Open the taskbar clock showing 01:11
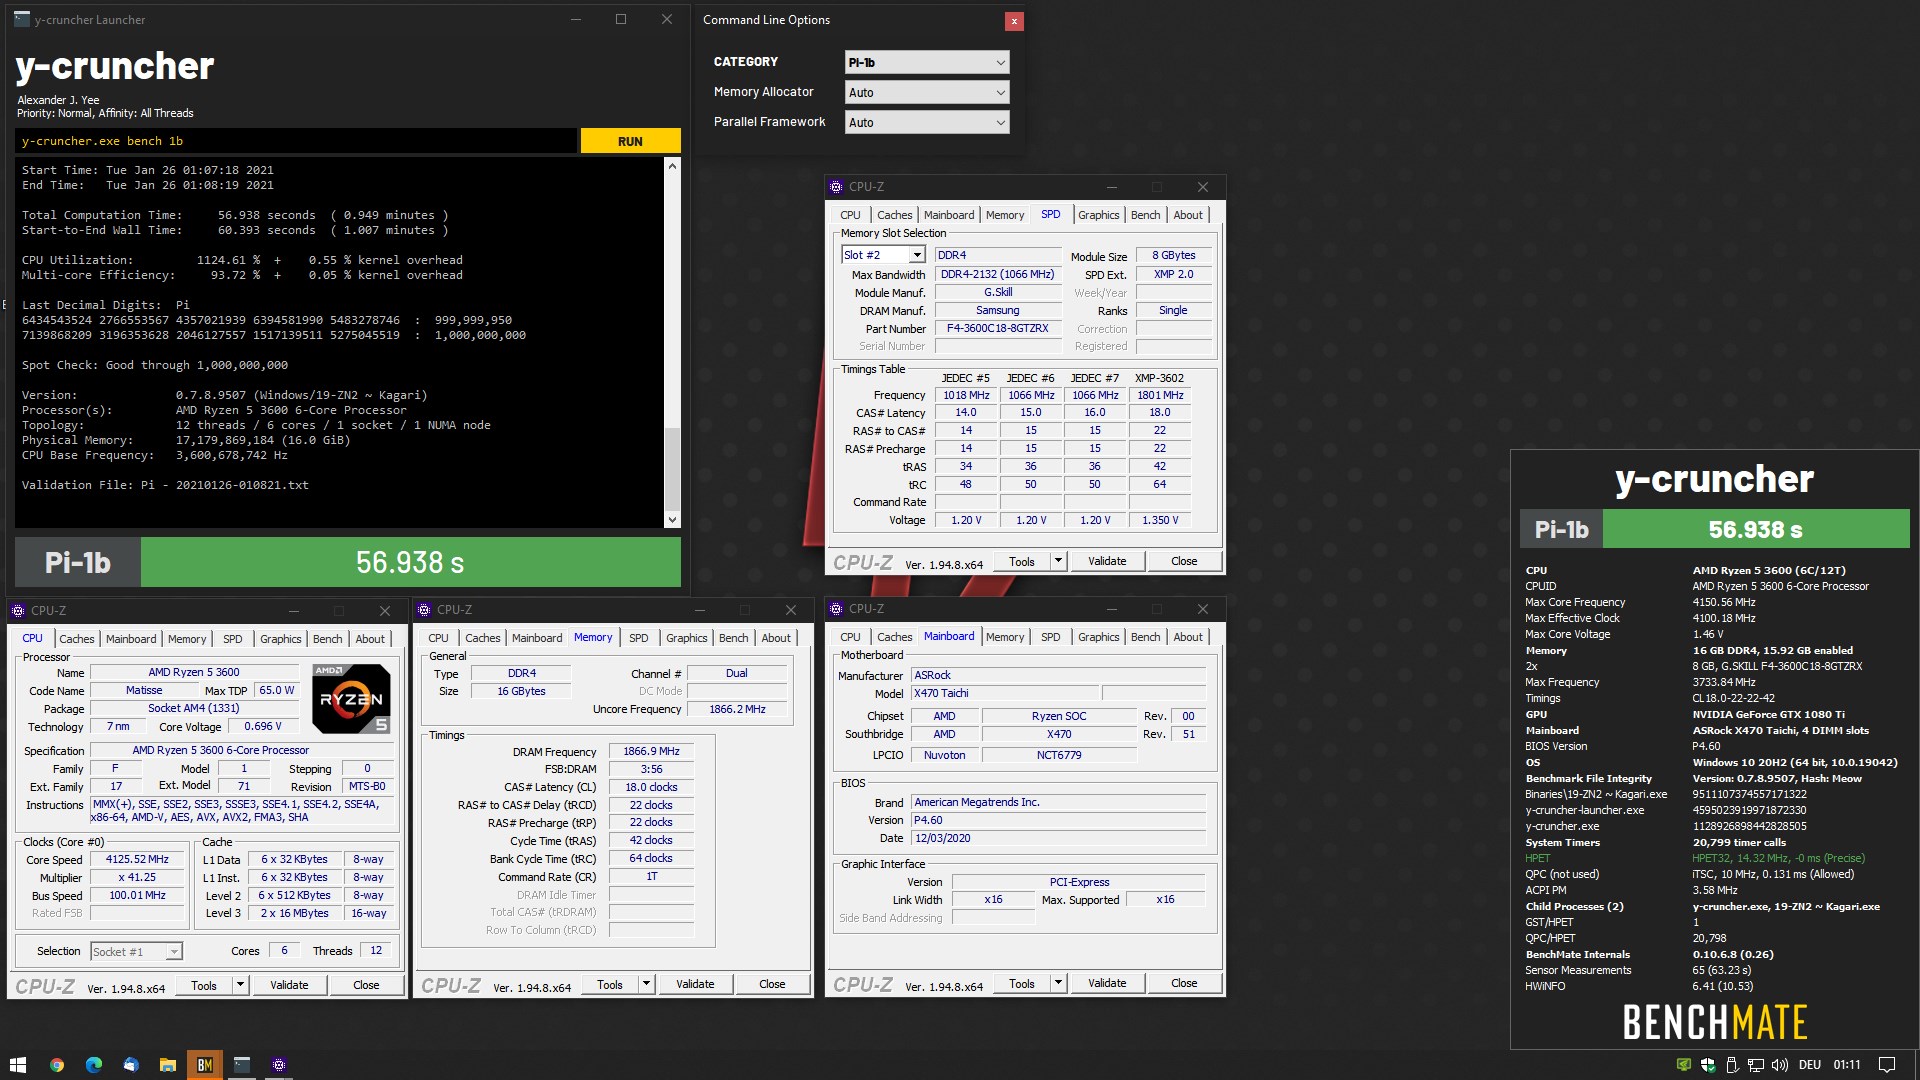This screenshot has height=1080, width=1920. coord(1847,1065)
